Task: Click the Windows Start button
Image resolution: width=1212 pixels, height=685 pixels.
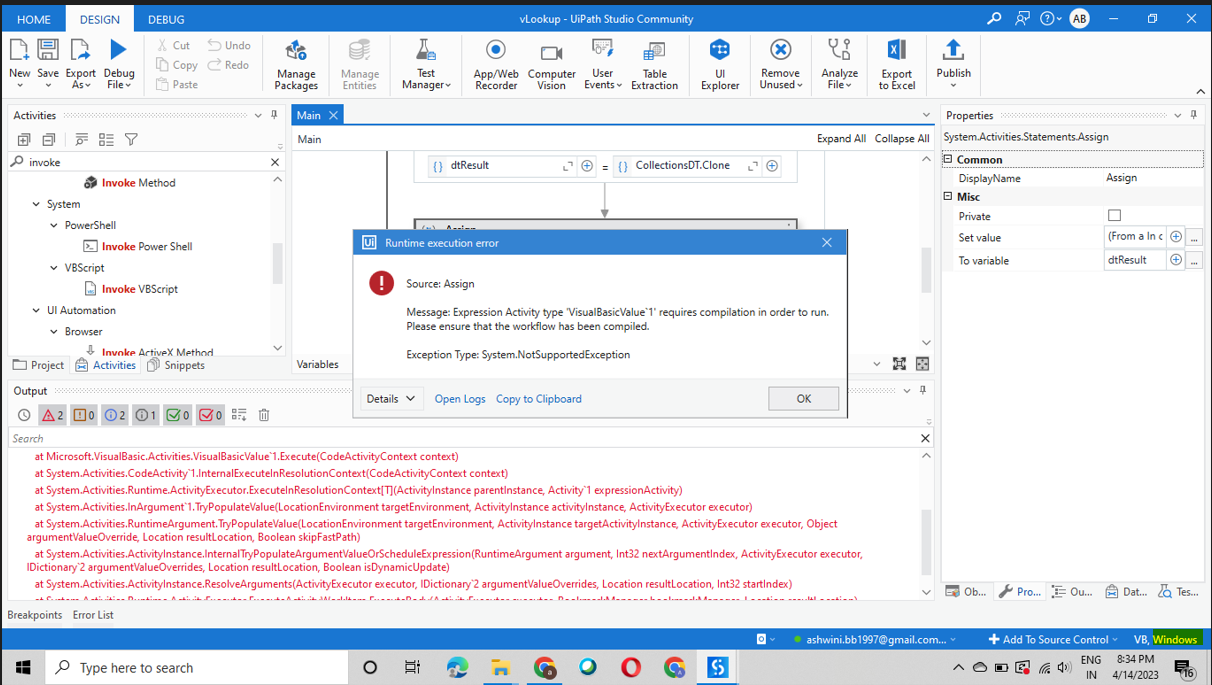Action: coord(22,667)
